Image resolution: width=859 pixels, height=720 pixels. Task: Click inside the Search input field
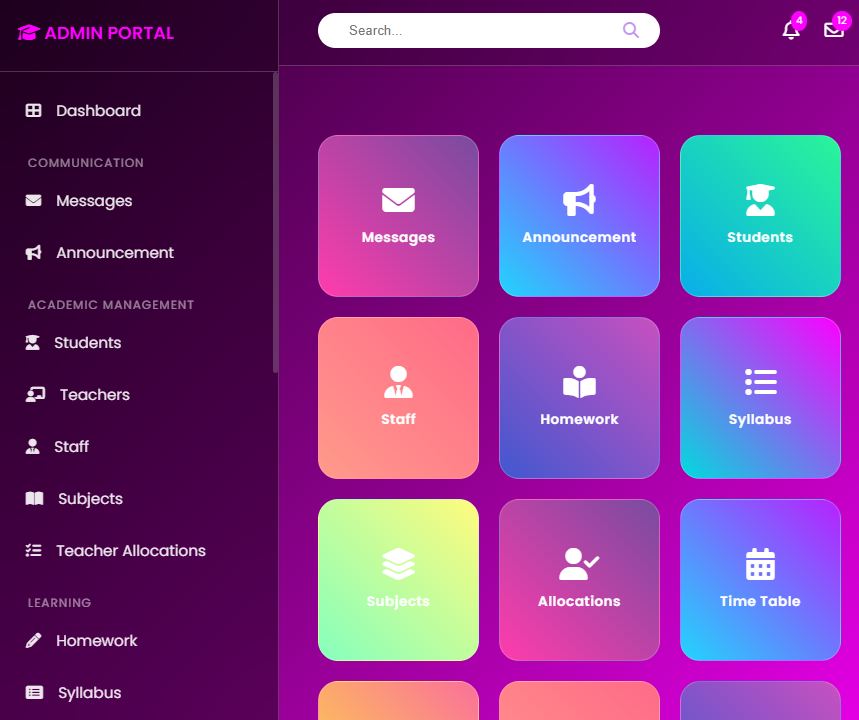point(489,30)
